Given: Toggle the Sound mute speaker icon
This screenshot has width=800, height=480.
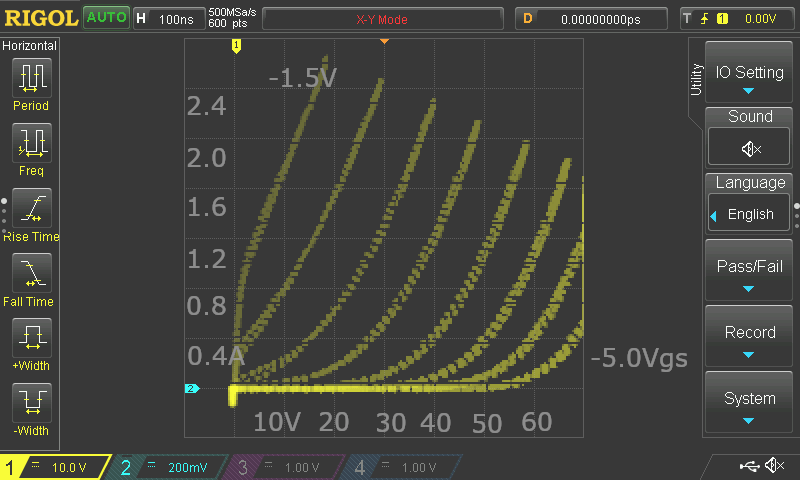Looking at the screenshot, I should (749, 149).
